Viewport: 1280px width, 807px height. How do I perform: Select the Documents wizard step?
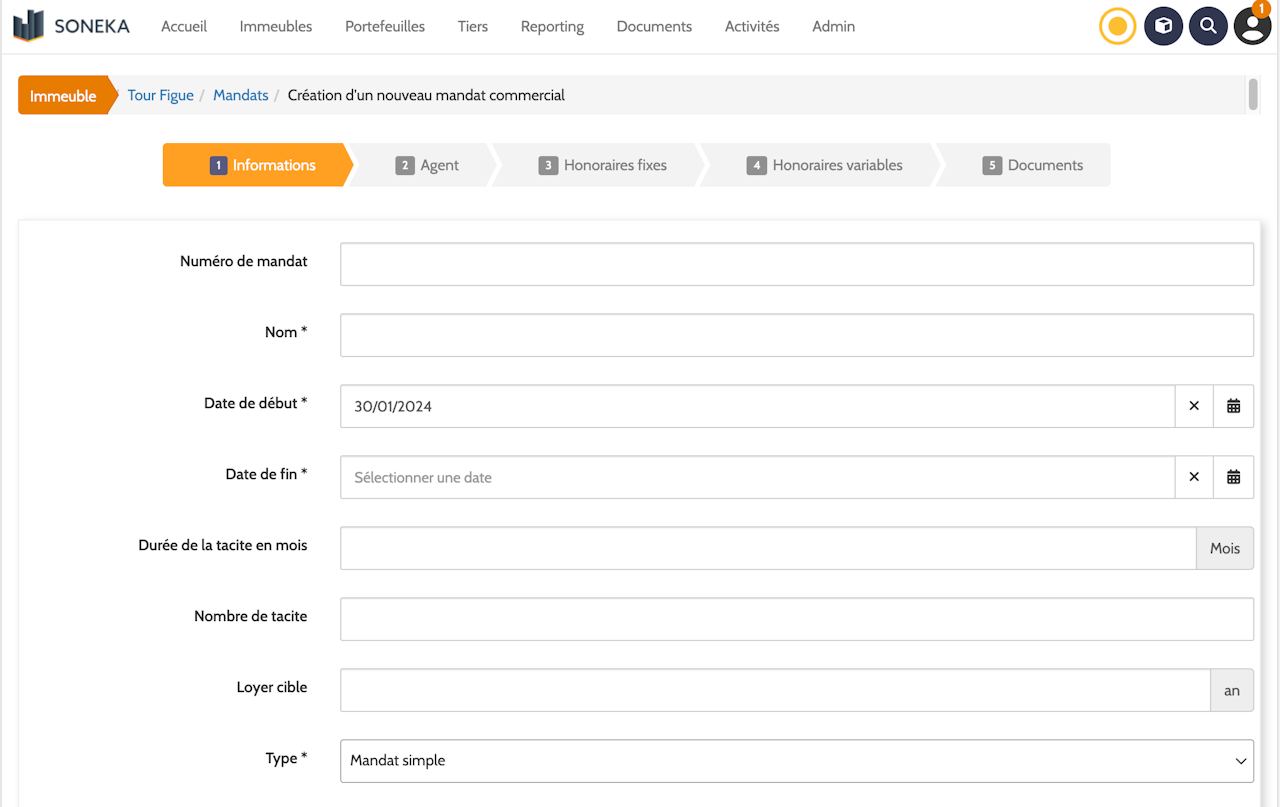1033,166
